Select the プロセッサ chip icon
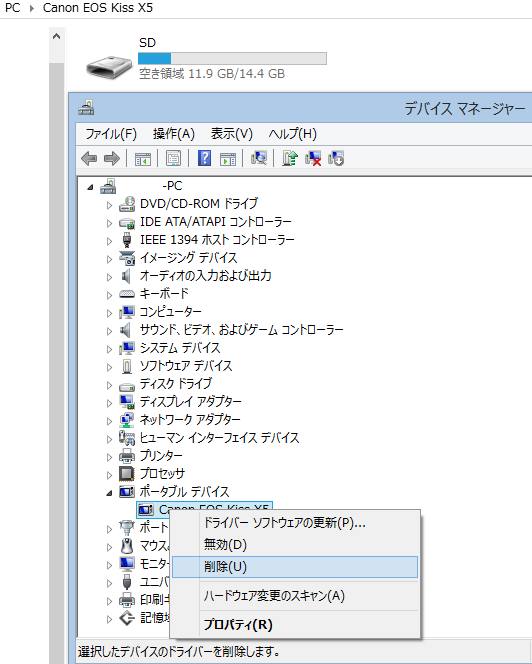 pyautogui.click(x=127, y=473)
